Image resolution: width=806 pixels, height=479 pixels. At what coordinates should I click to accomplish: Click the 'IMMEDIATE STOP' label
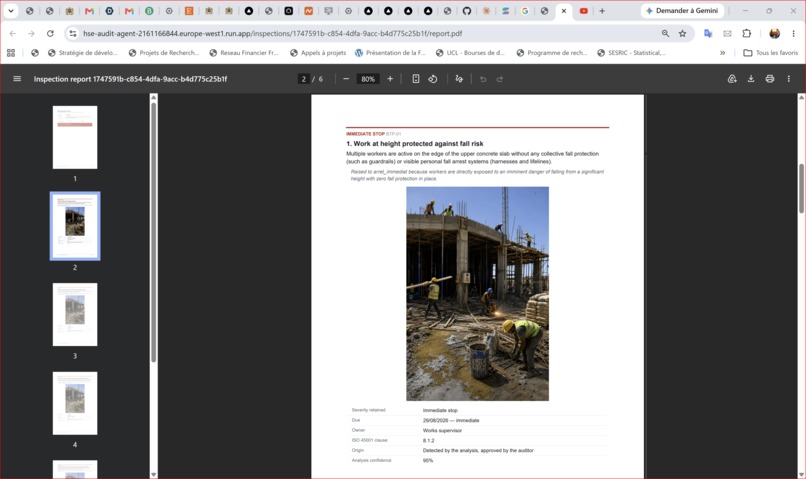tap(365, 134)
